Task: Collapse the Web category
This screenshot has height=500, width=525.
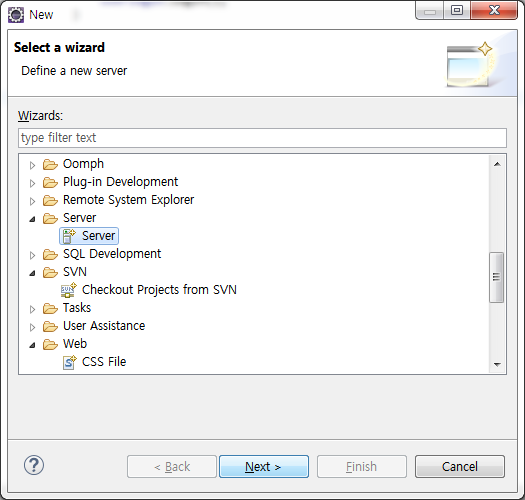Action: 32,345
